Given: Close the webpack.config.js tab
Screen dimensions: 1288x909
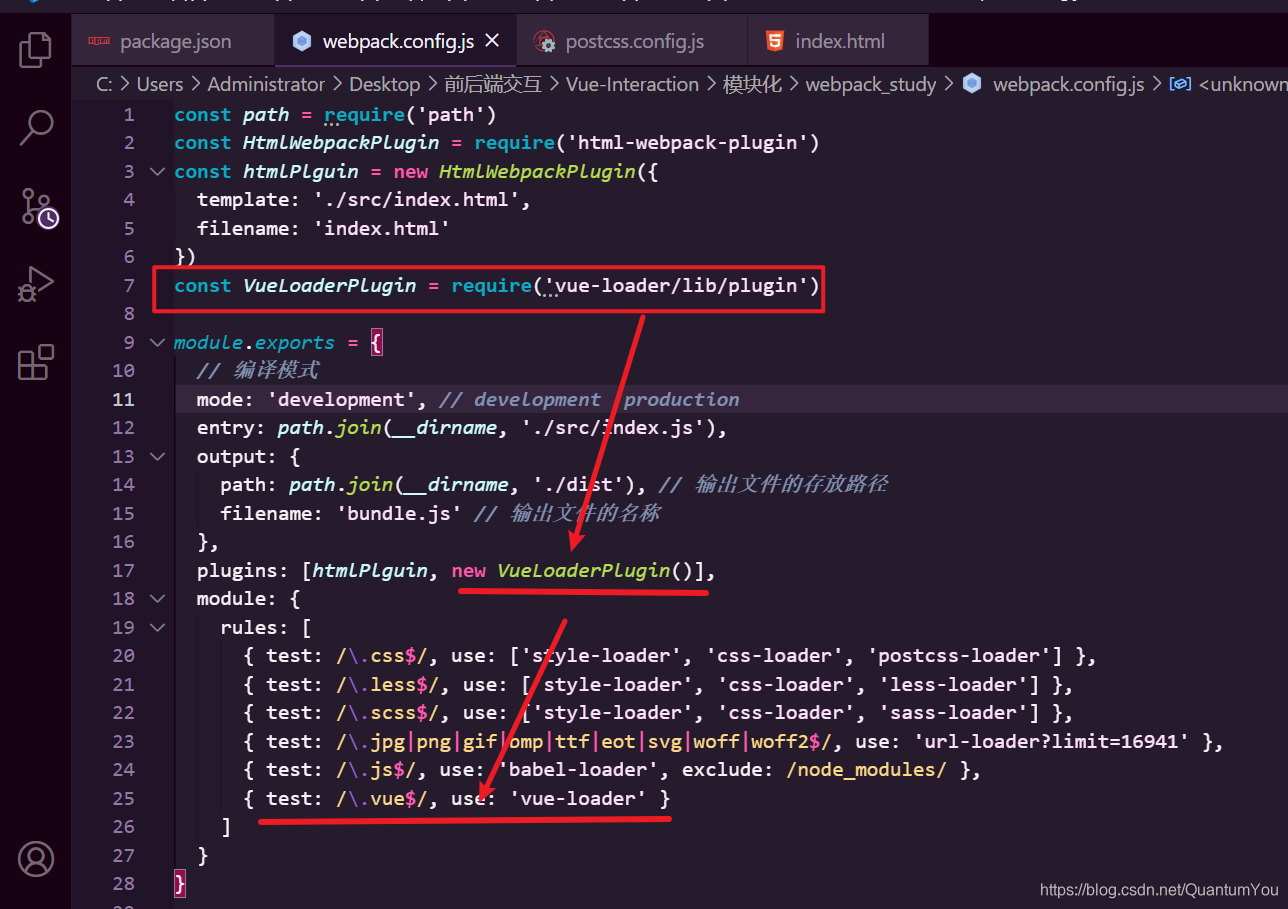Looking at the screenshot, I should point(492,41).
